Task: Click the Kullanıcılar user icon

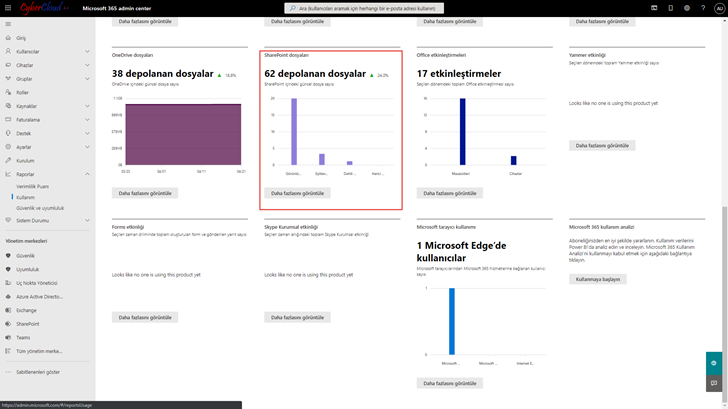Action: (8, 52)
